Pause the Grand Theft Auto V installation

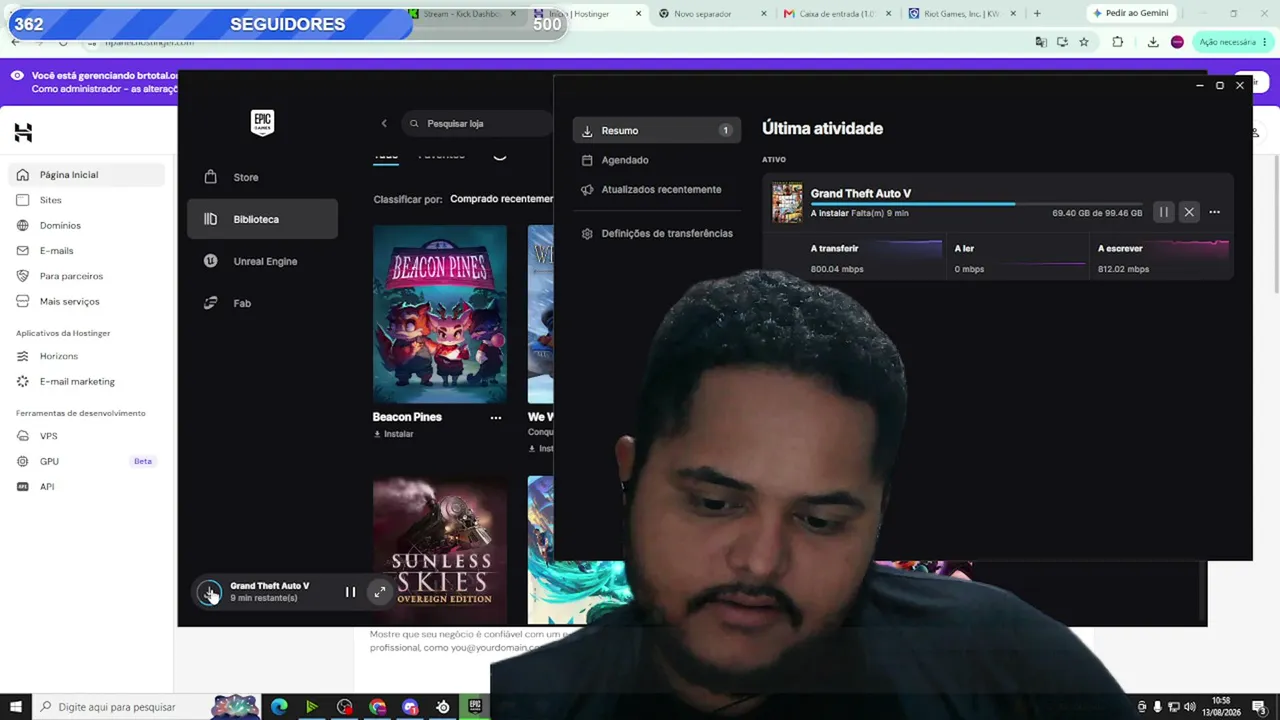(x=1164, y=212)
